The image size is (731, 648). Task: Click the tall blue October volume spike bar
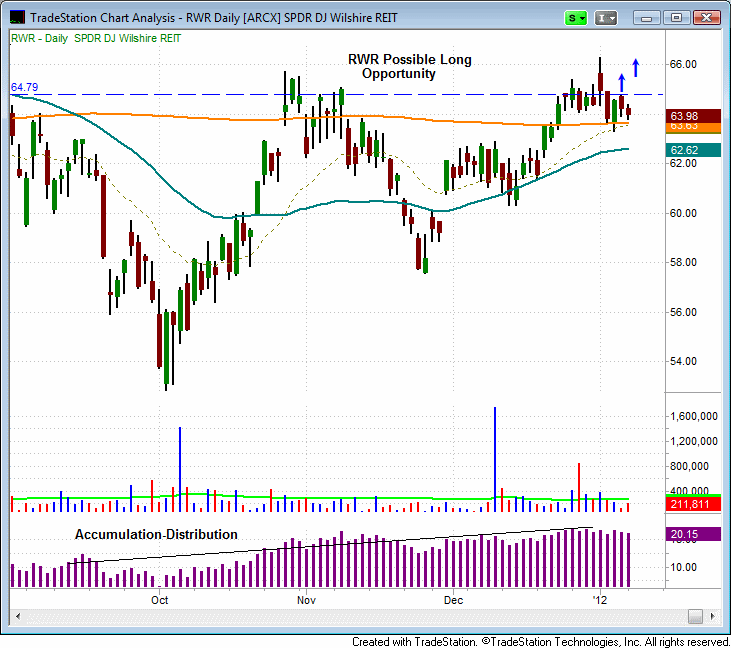pos(180,469)
